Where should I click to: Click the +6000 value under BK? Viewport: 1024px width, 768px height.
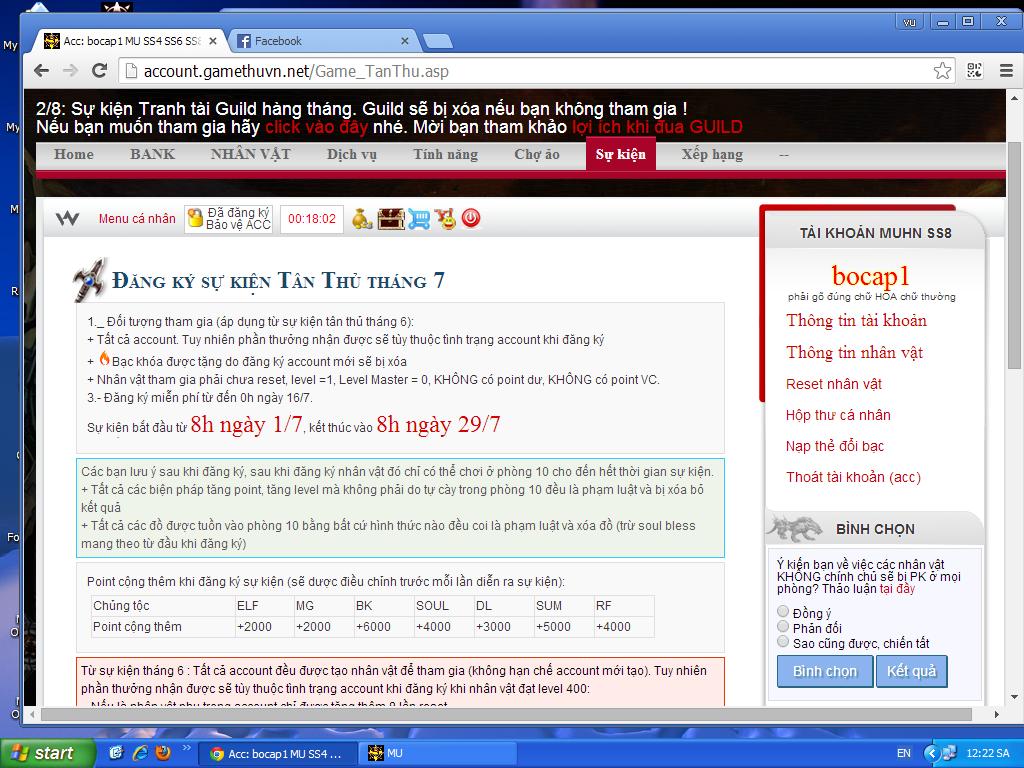(x=373, y=627)
